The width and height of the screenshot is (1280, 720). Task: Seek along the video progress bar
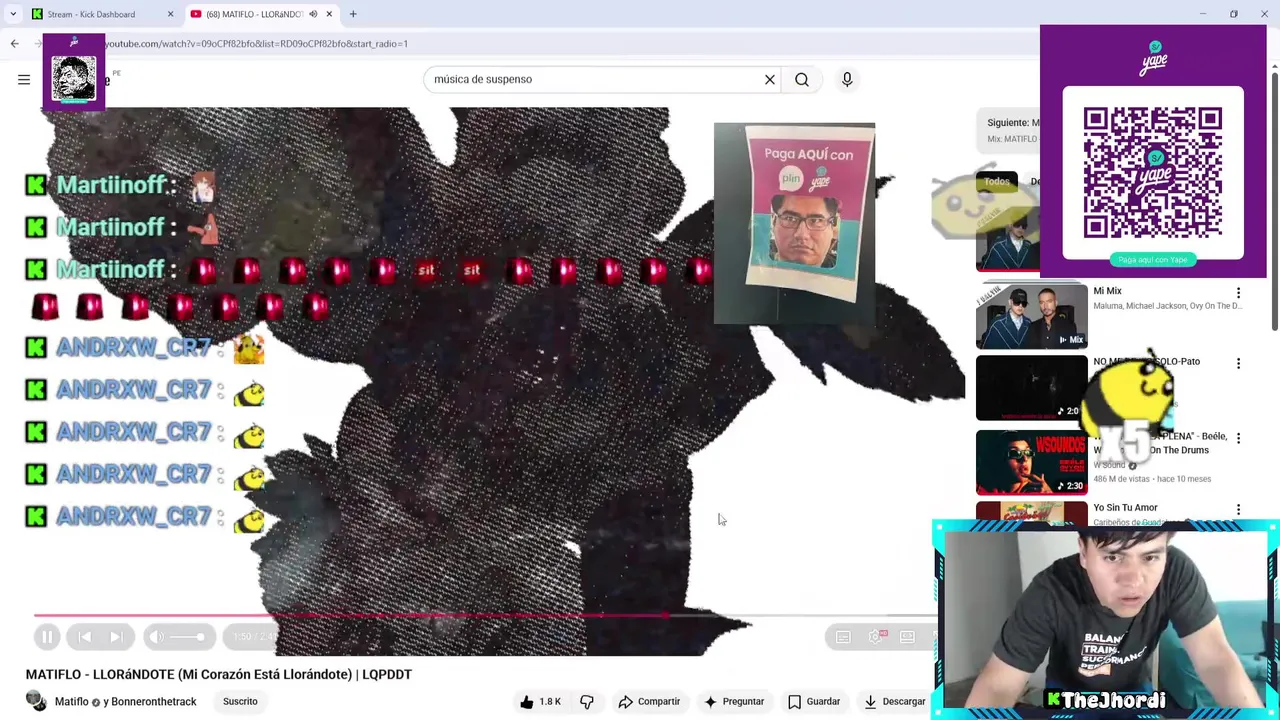484,615
